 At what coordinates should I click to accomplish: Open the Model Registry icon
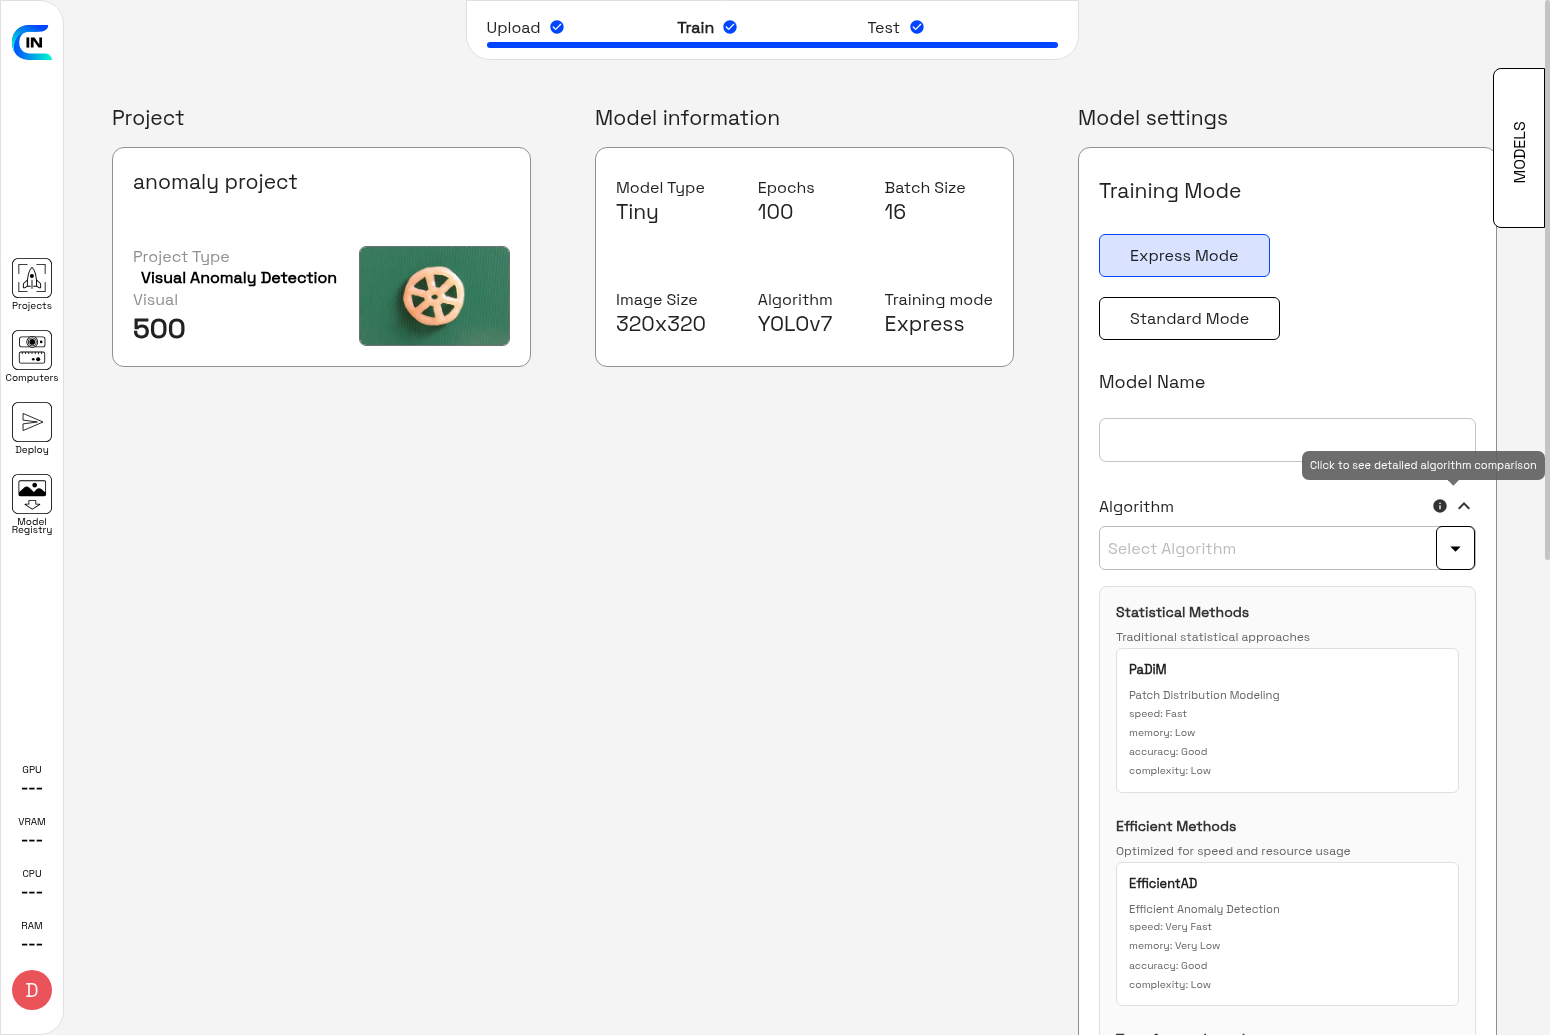pyautogui.click(x=32, y=495)
